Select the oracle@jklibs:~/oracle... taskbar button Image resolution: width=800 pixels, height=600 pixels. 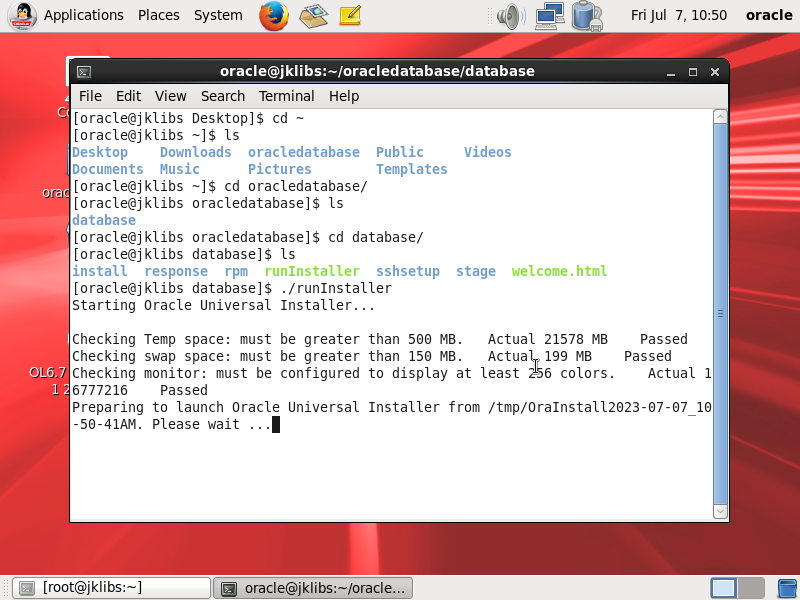(x=313, y=588)
